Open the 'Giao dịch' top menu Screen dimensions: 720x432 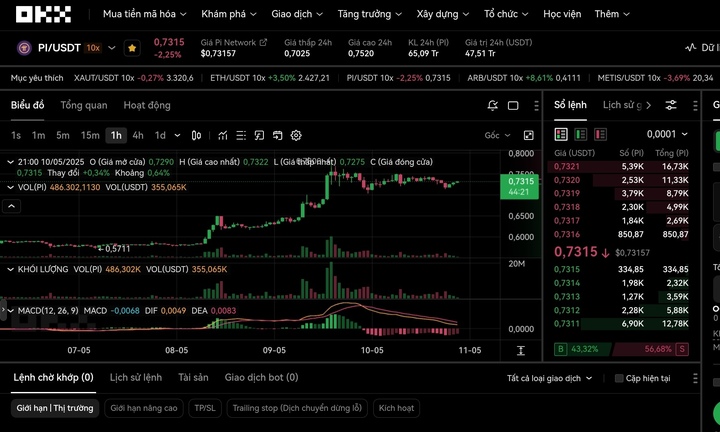click(297, 15)
